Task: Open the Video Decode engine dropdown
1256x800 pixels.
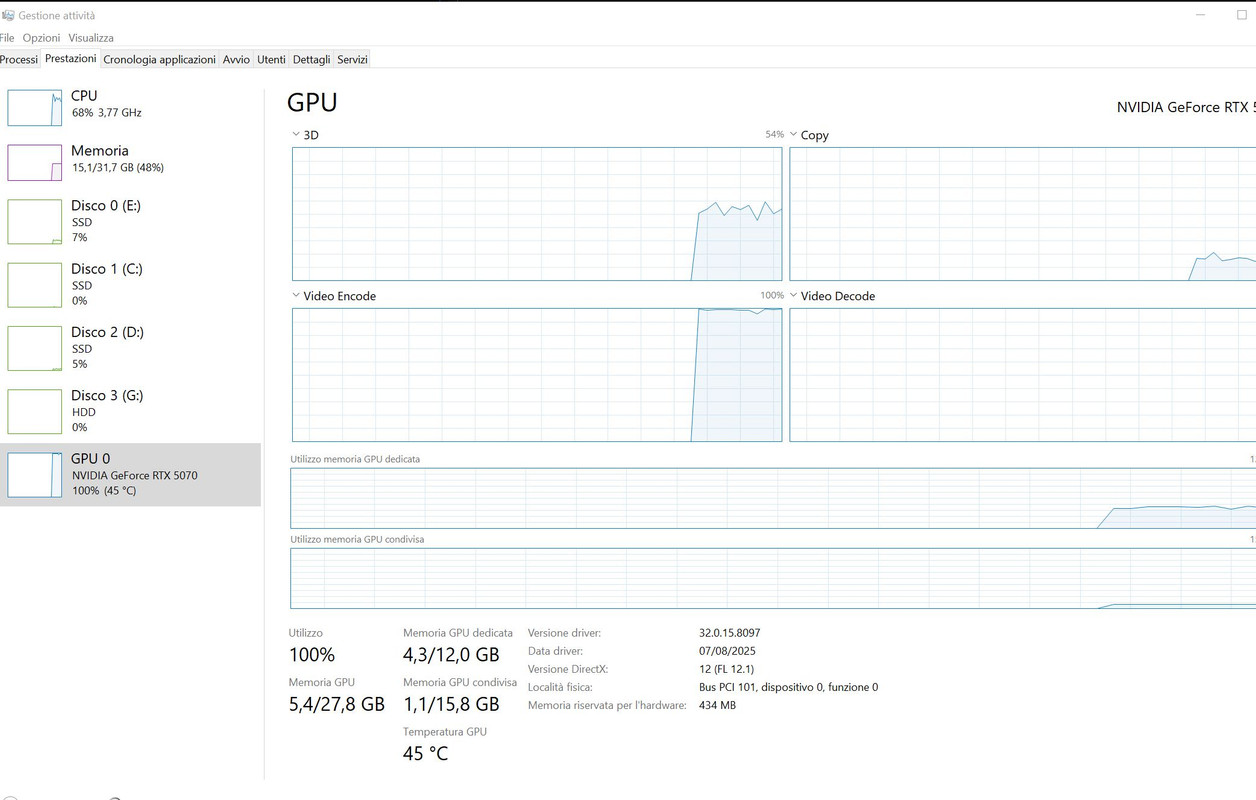Action: click(x=793, y=296)
